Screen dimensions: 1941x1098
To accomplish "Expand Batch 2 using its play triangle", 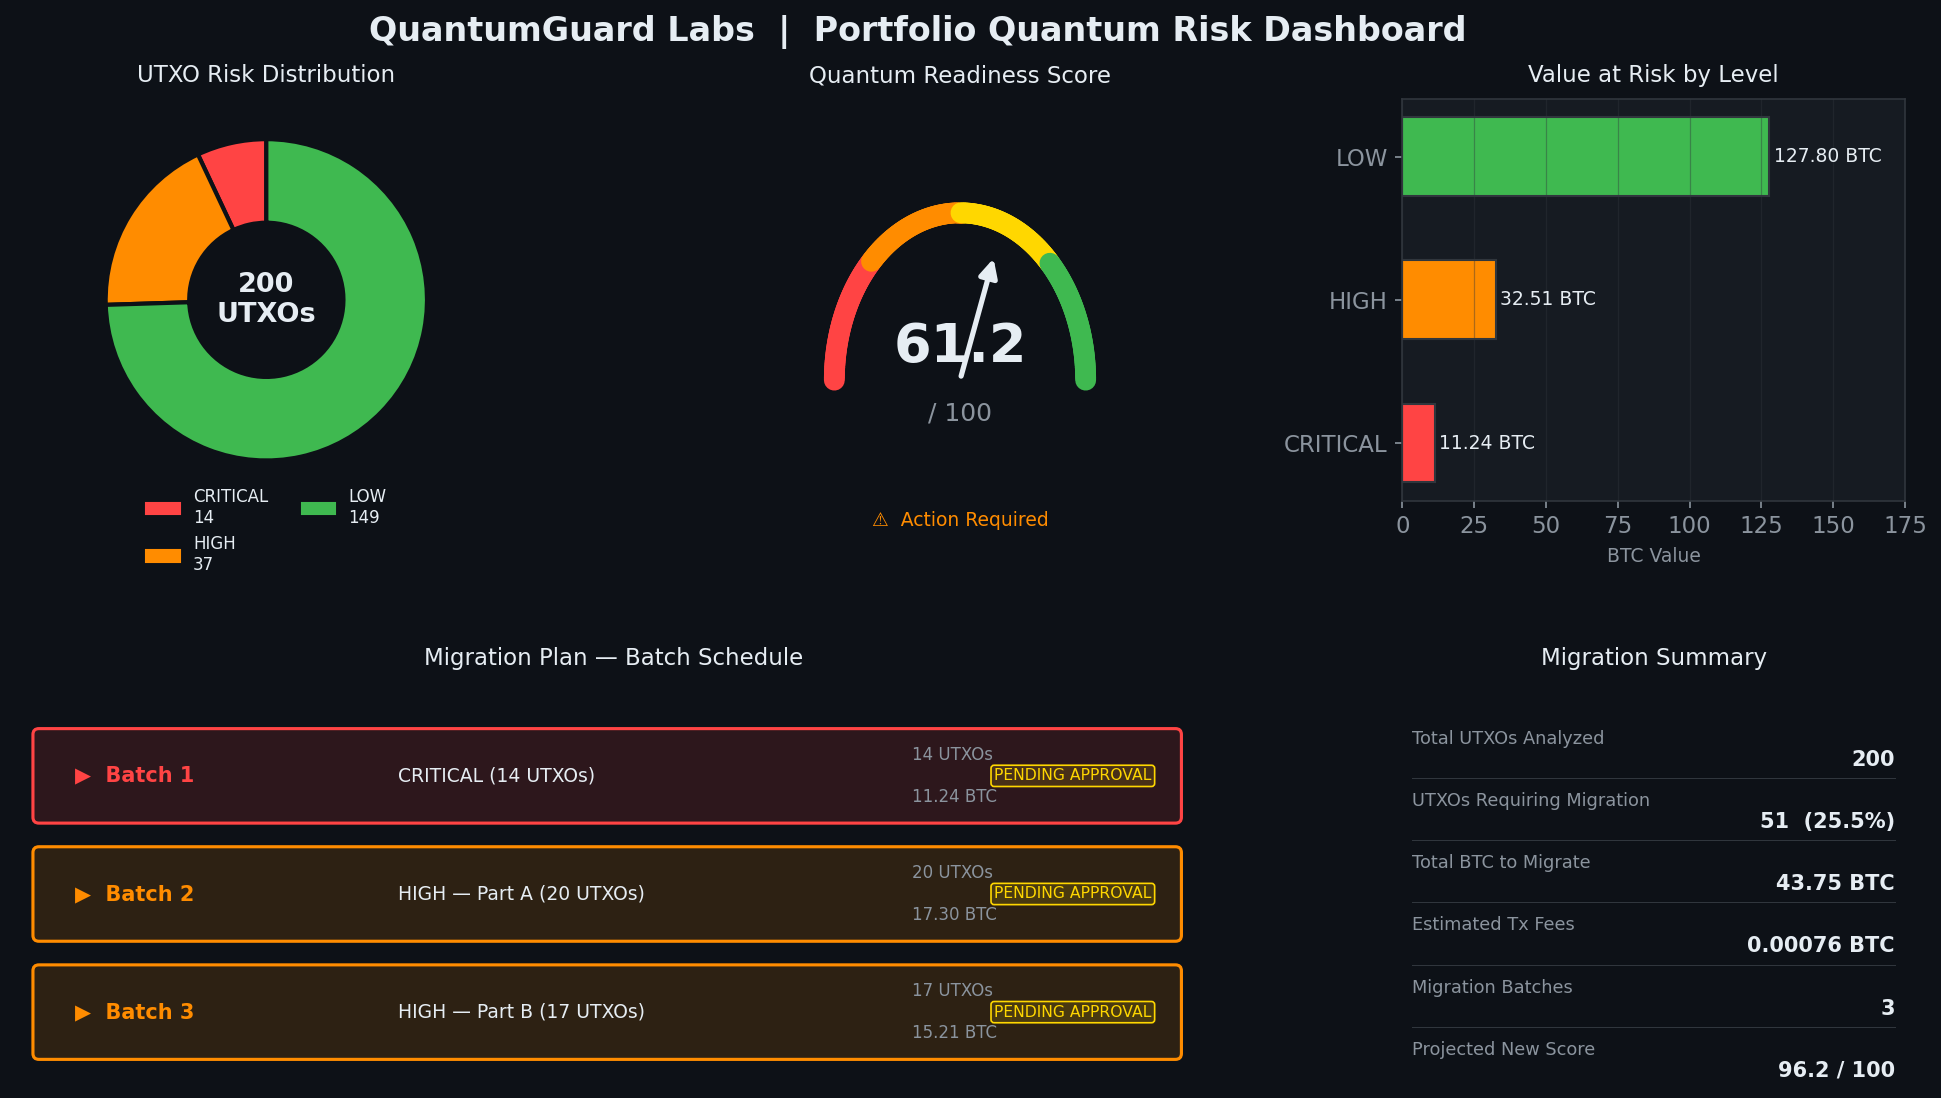I will coord(82,894).
